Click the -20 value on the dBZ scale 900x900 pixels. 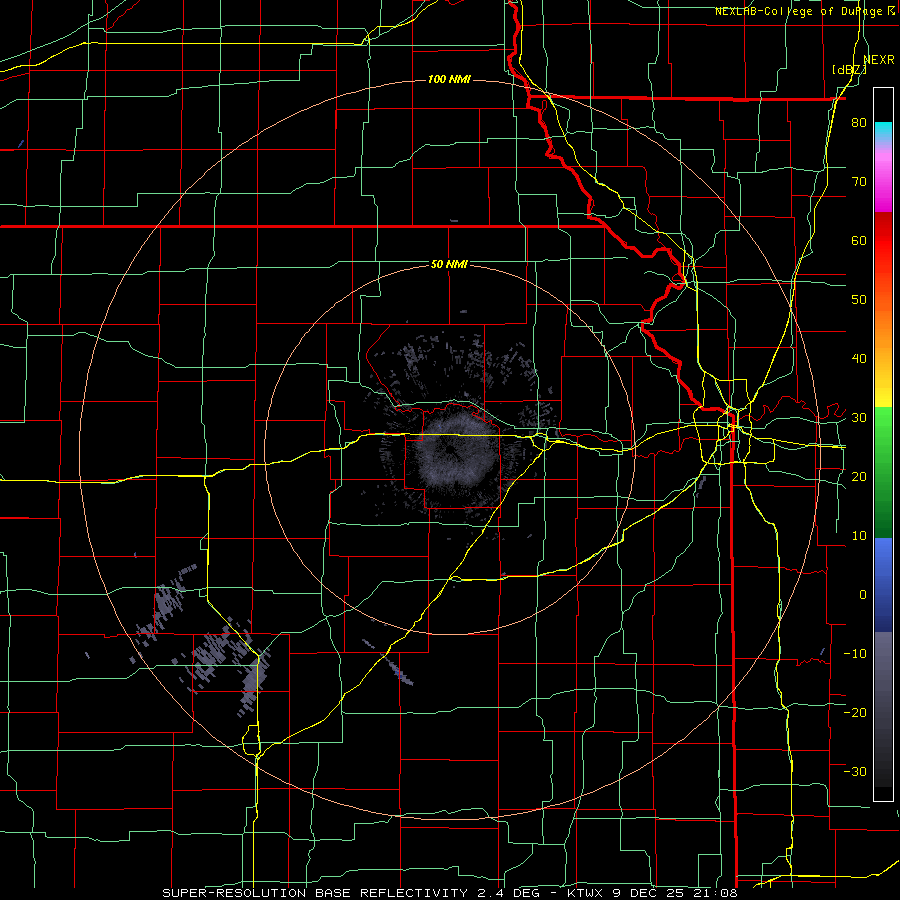pyautogui.click(x=855, y=712)
